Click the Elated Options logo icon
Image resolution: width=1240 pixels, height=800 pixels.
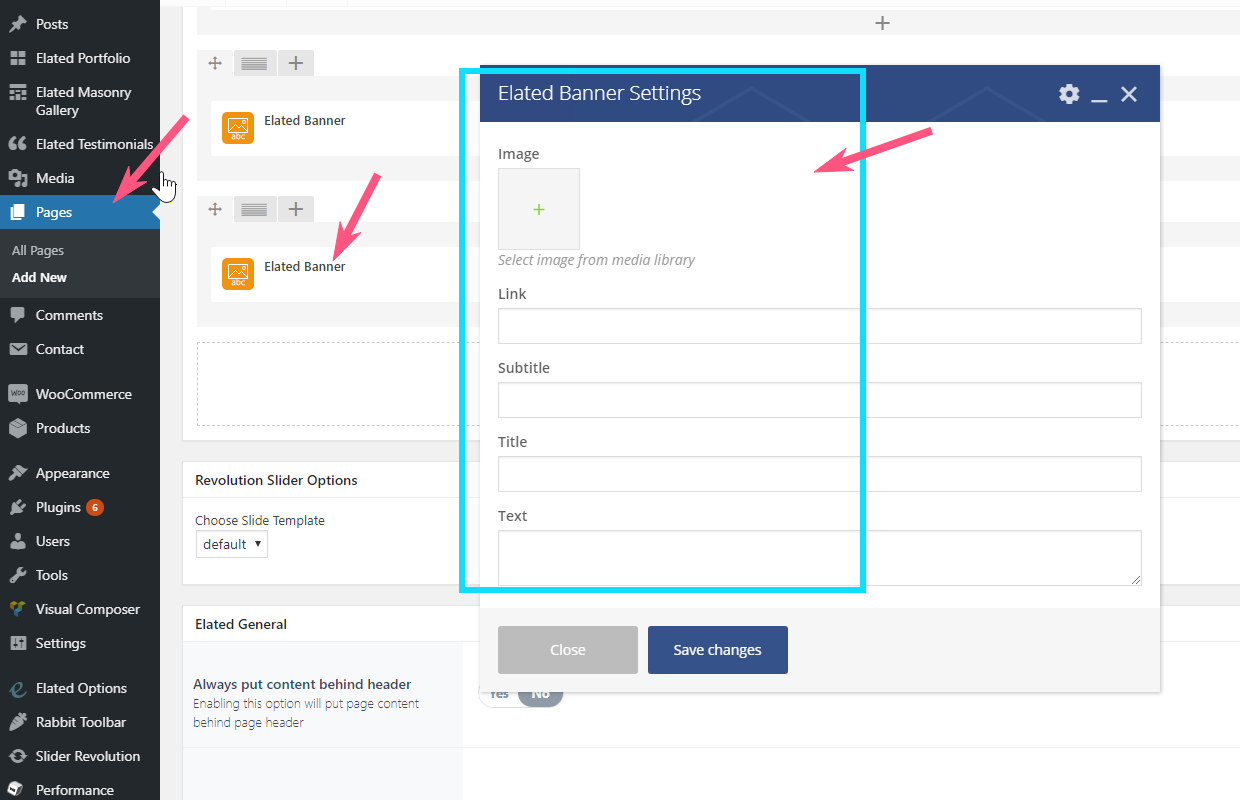(x=18, y=688)
